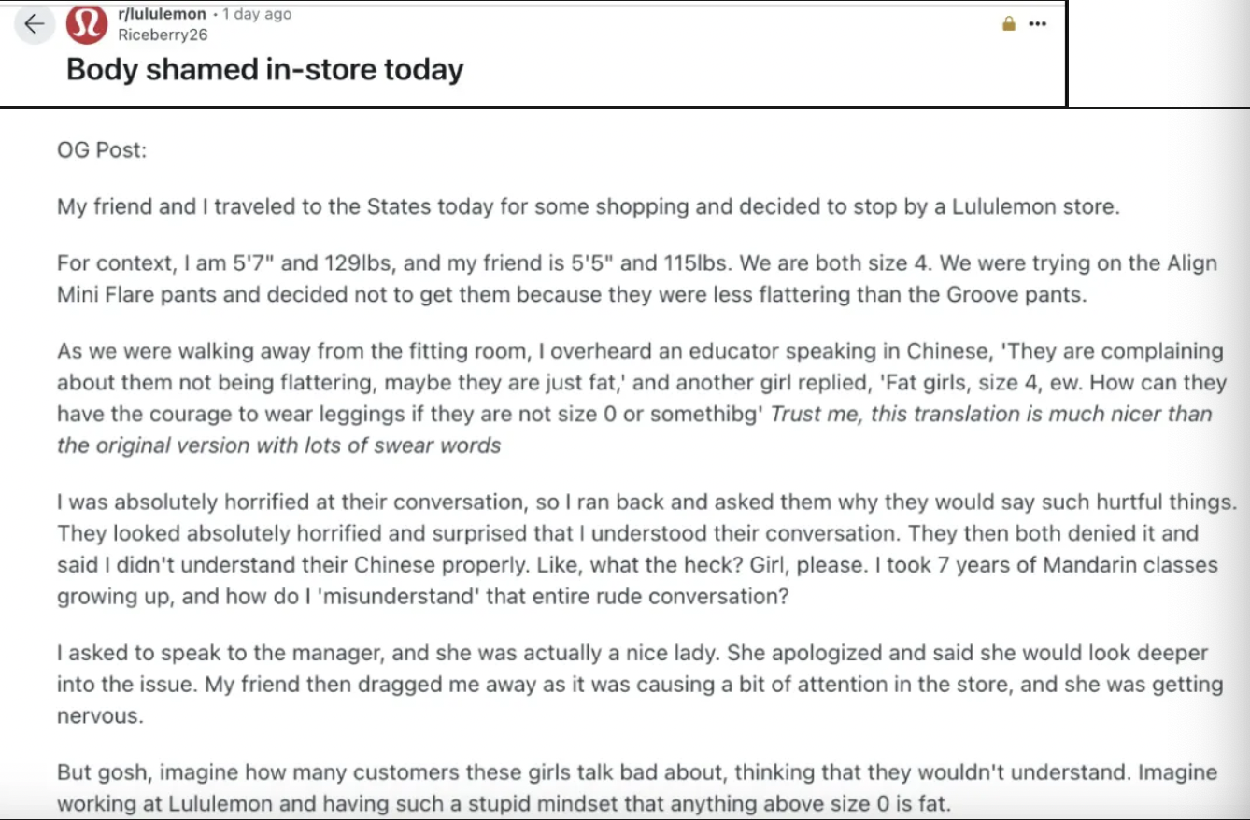Click the 'For context' height and weight paragraph
This screenshot has width=1250, height=820.
pyautogui.click(x=637, y=279)
